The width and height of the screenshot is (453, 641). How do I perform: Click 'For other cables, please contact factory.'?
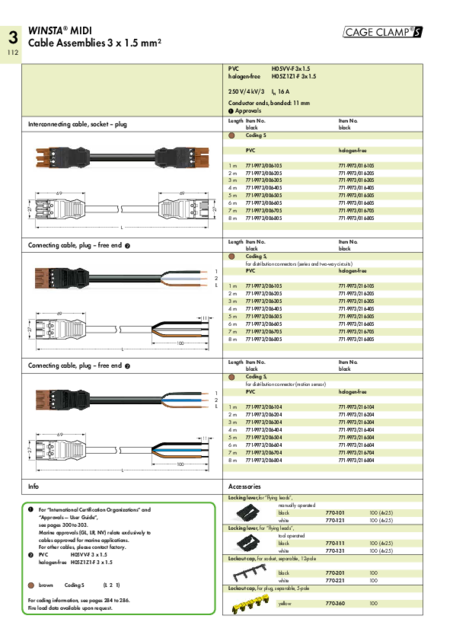pyautogui.click(x=82, y=547)
